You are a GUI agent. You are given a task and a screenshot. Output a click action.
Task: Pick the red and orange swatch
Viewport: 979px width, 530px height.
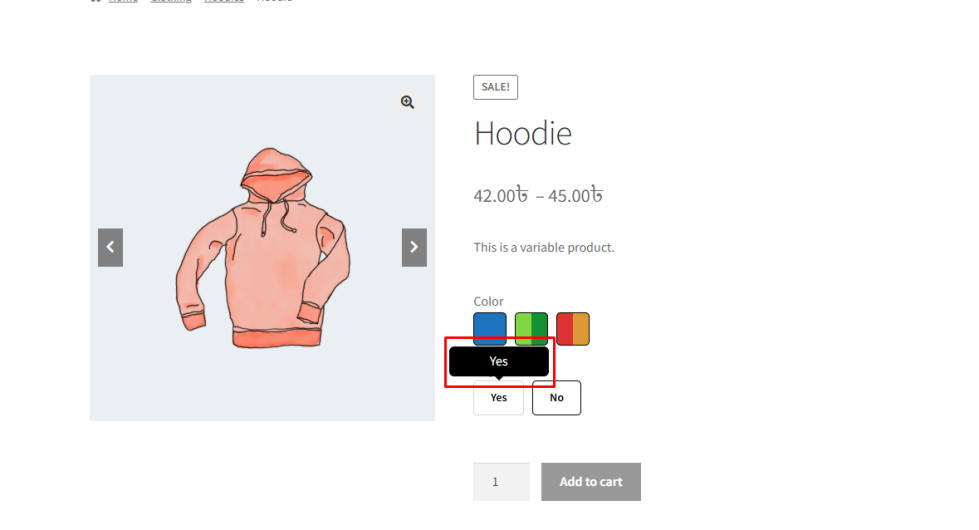point(573,328)
